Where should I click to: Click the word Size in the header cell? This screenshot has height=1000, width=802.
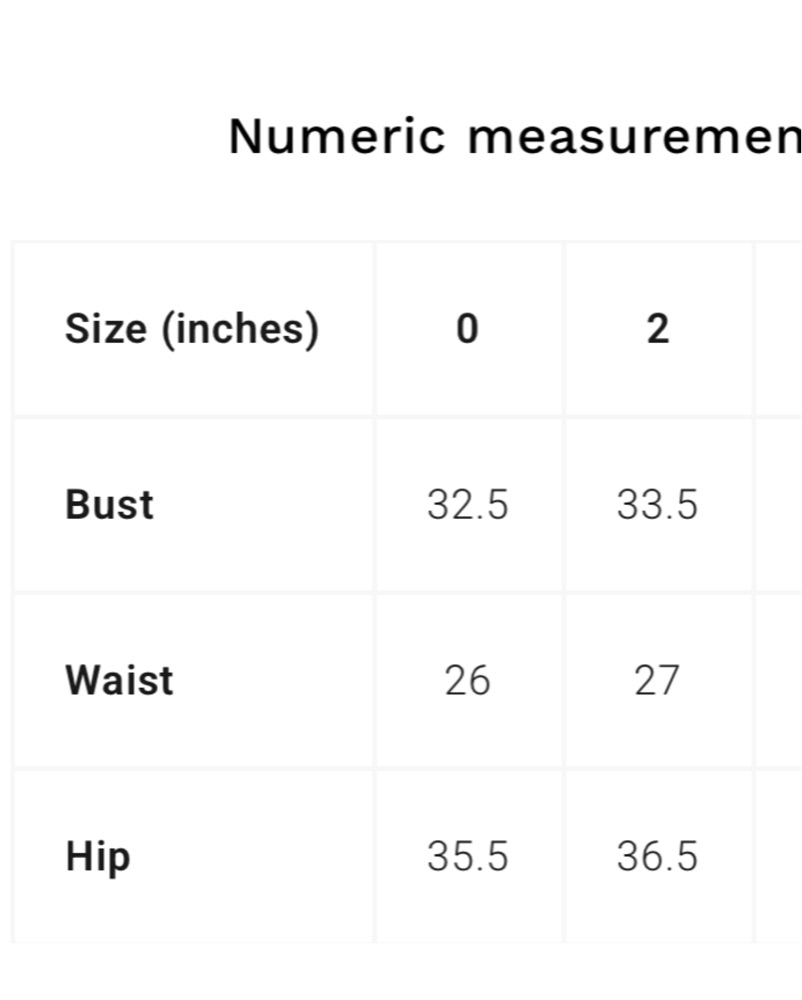(106, 329)
